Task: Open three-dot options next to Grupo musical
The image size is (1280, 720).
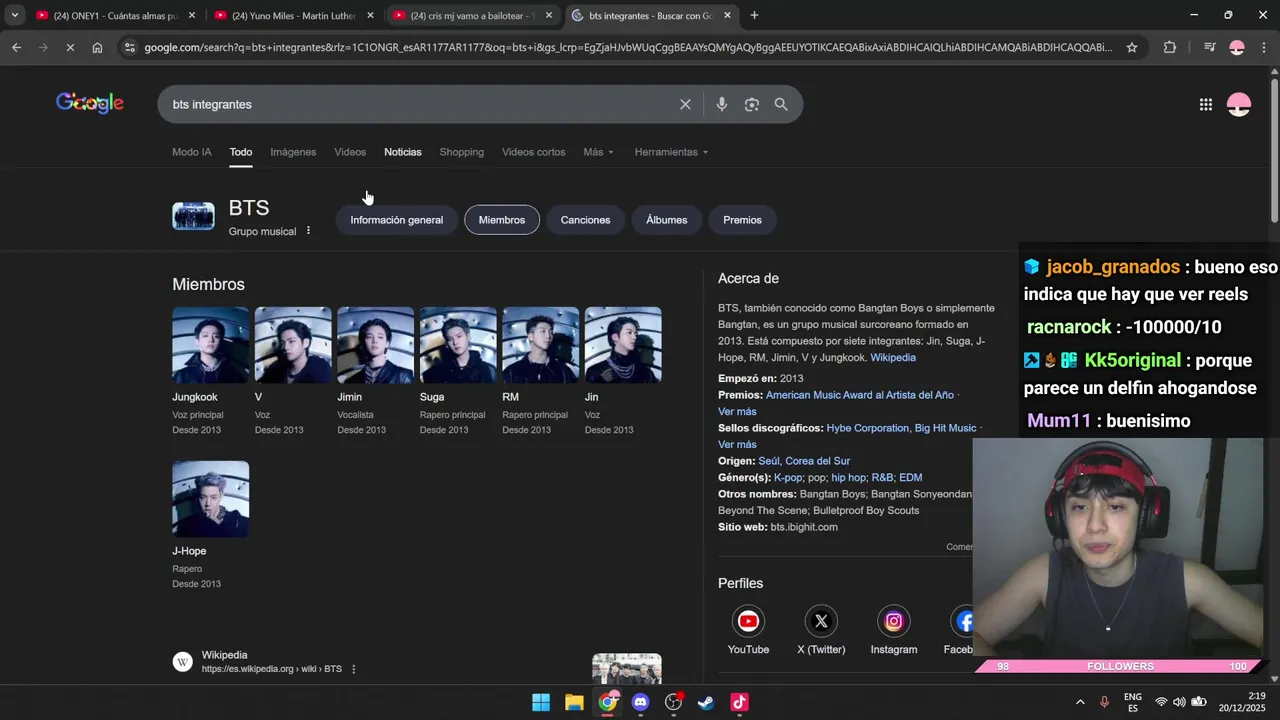Action: coord(308,231)
